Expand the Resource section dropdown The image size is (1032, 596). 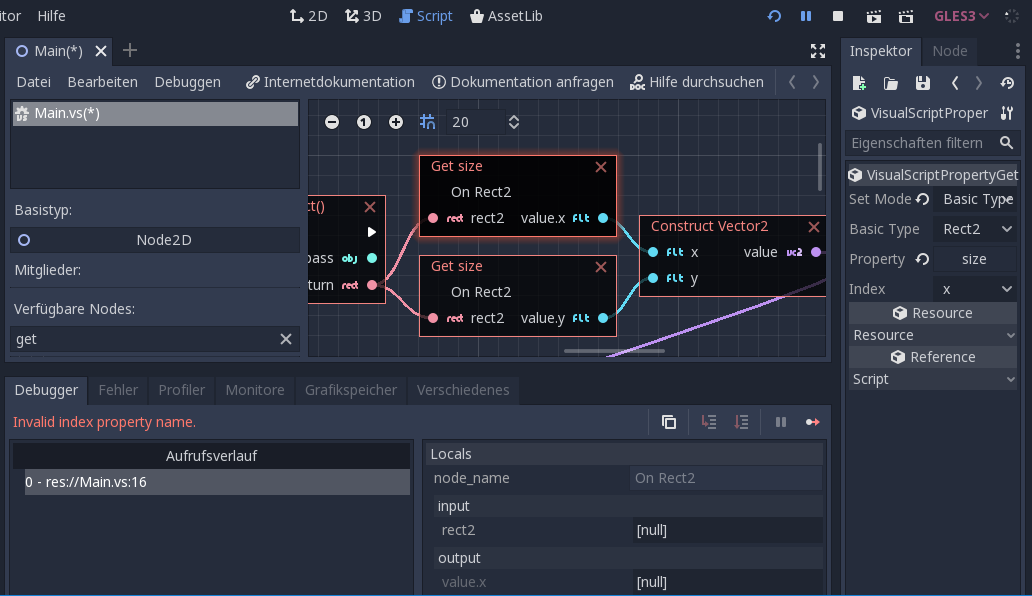coord(931,334)
